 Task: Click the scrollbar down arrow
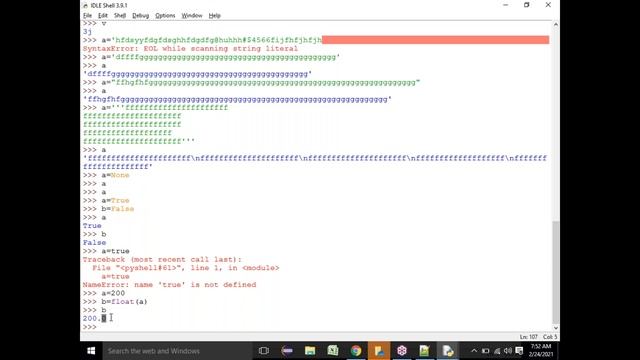coord(556,328)
